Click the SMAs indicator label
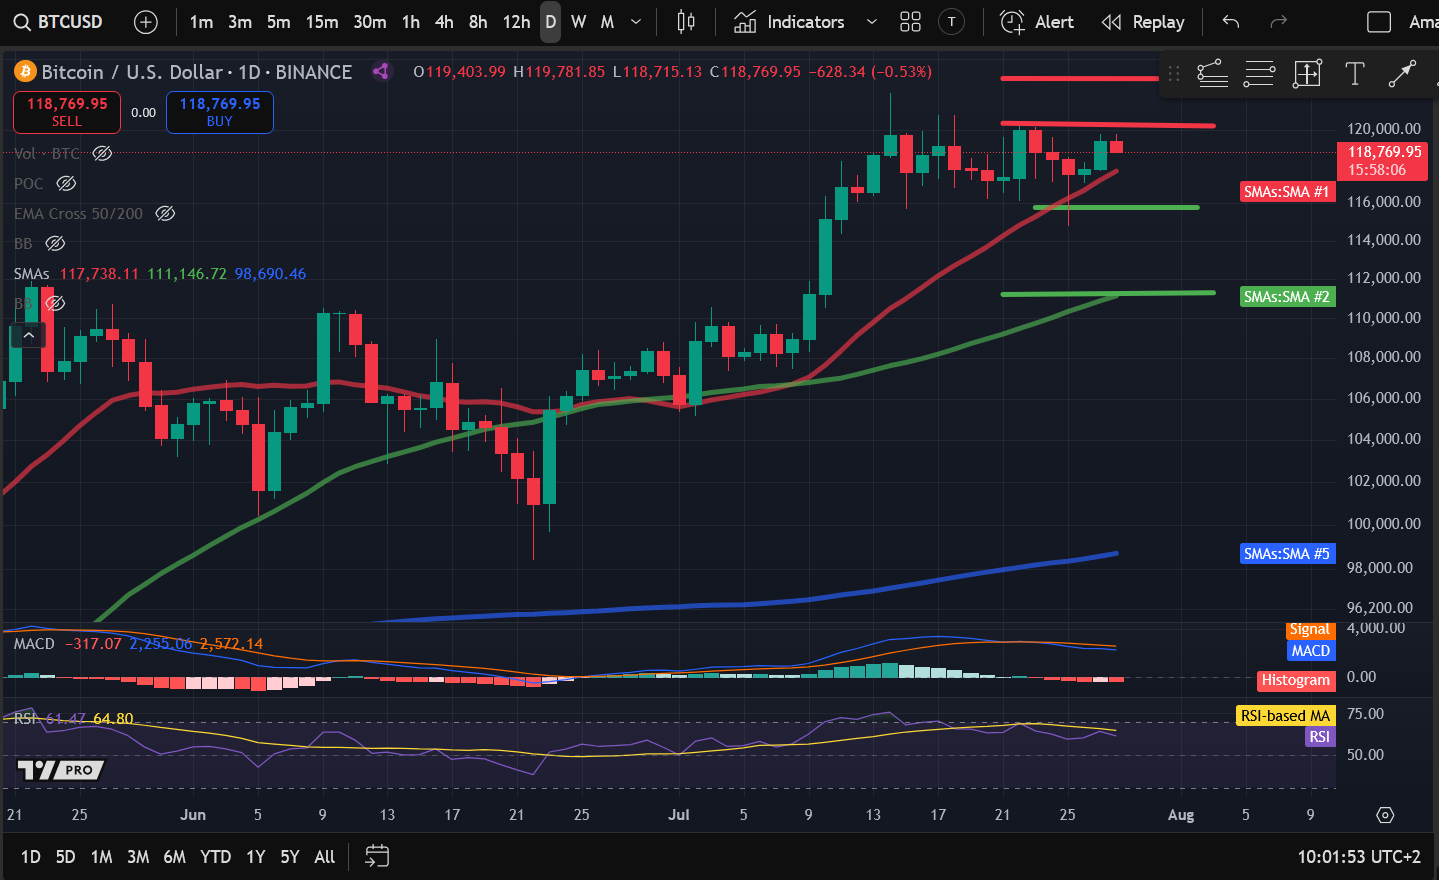This screenshot has height=880, width=1439. coord(32,273)
